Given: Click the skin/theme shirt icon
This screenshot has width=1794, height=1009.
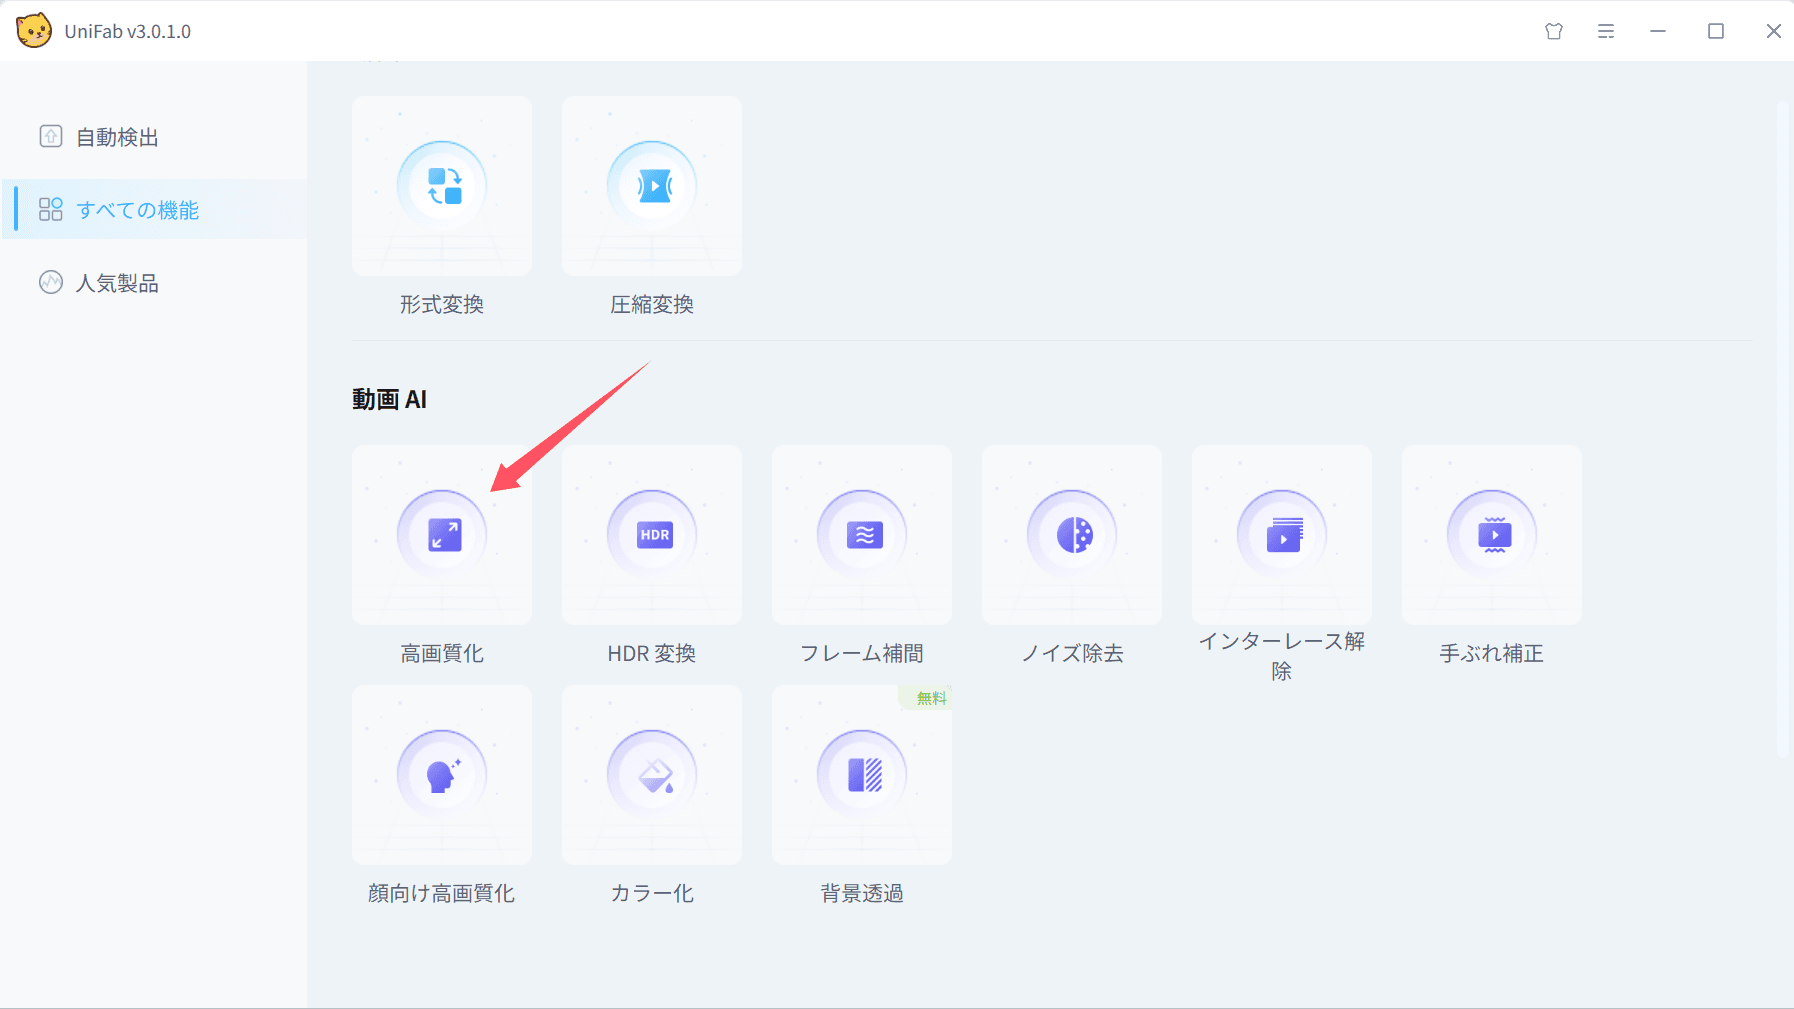Looking at the screenshot, I should [1554, 31].
